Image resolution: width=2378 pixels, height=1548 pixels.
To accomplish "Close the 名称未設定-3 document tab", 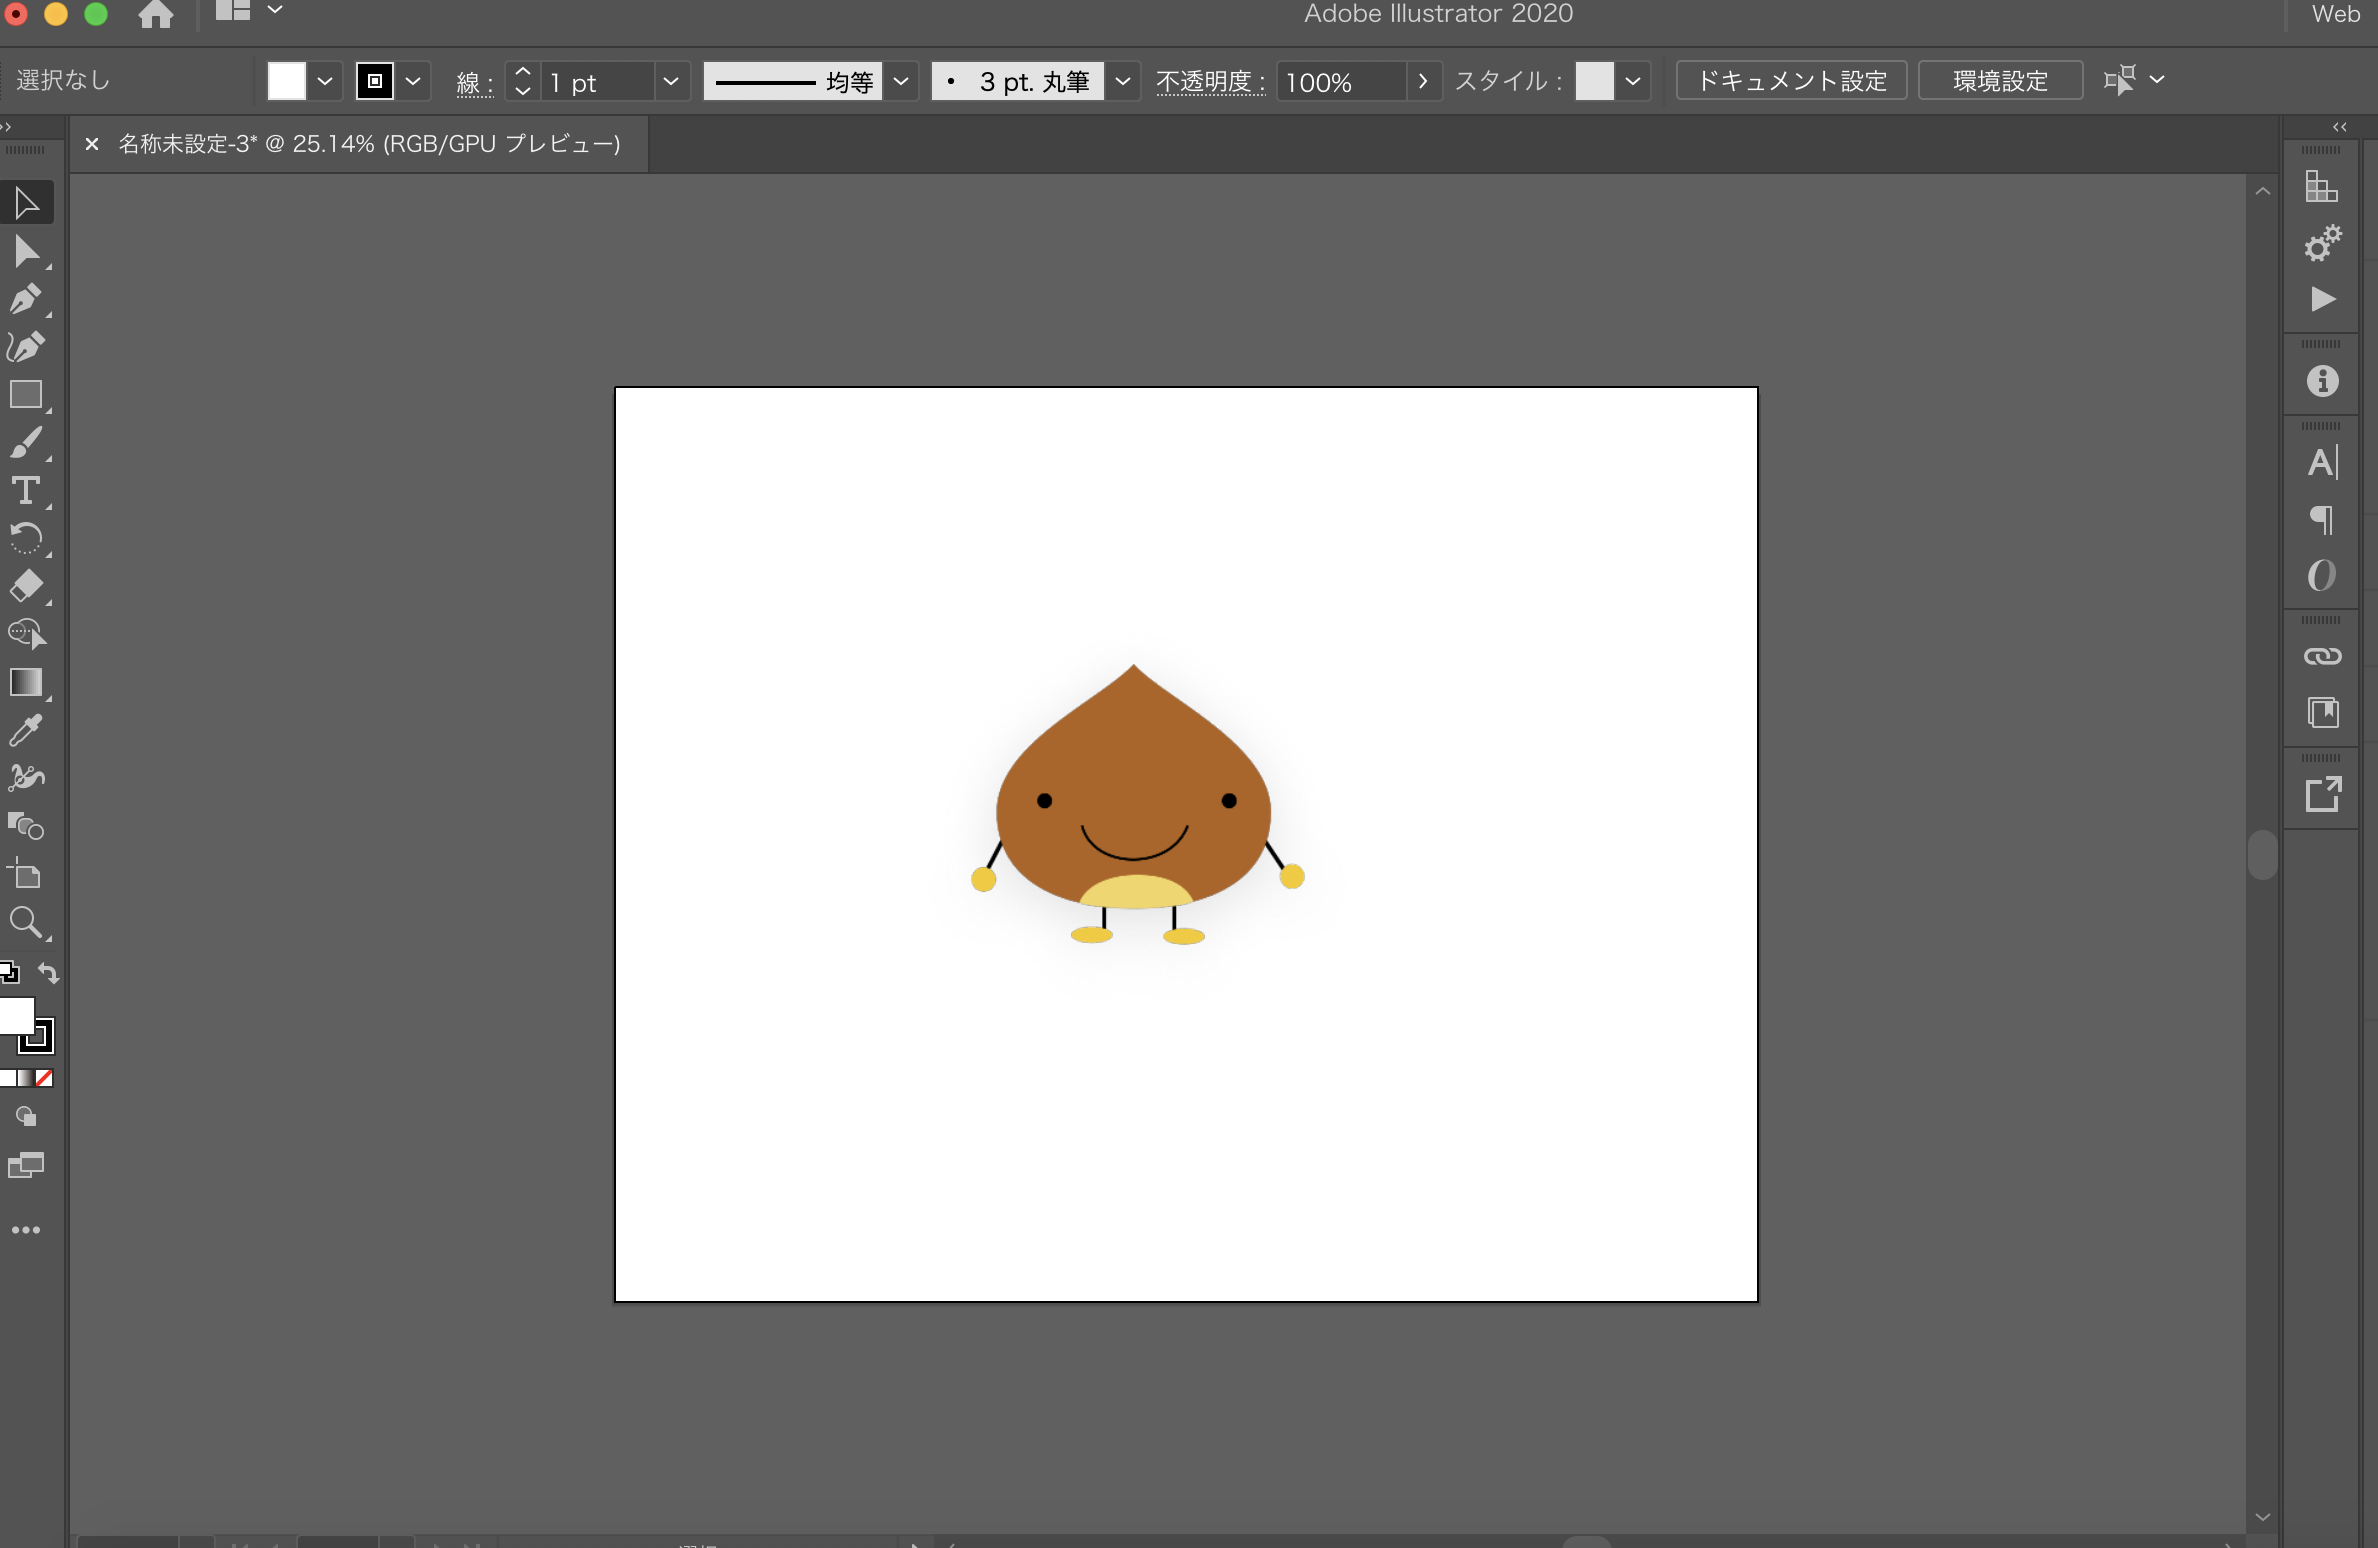I will (92, 144).
